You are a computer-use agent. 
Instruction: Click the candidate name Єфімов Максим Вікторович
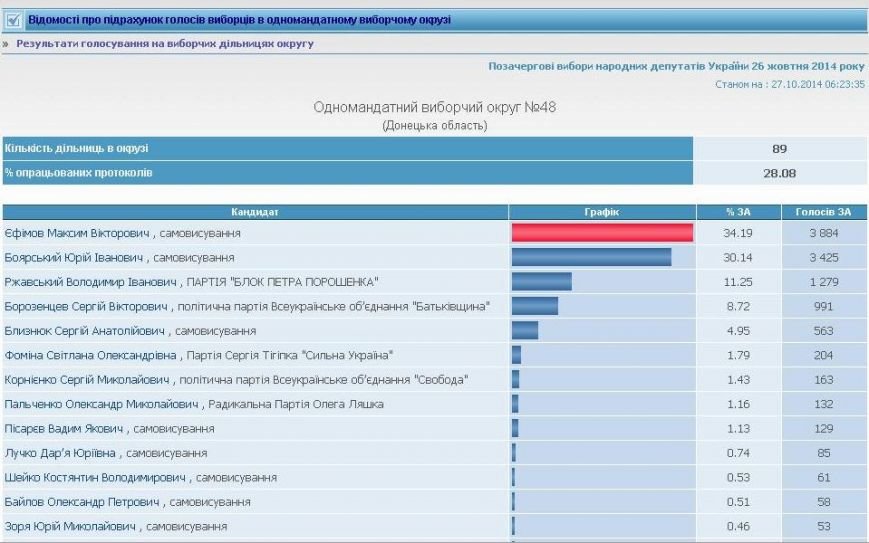77,233
